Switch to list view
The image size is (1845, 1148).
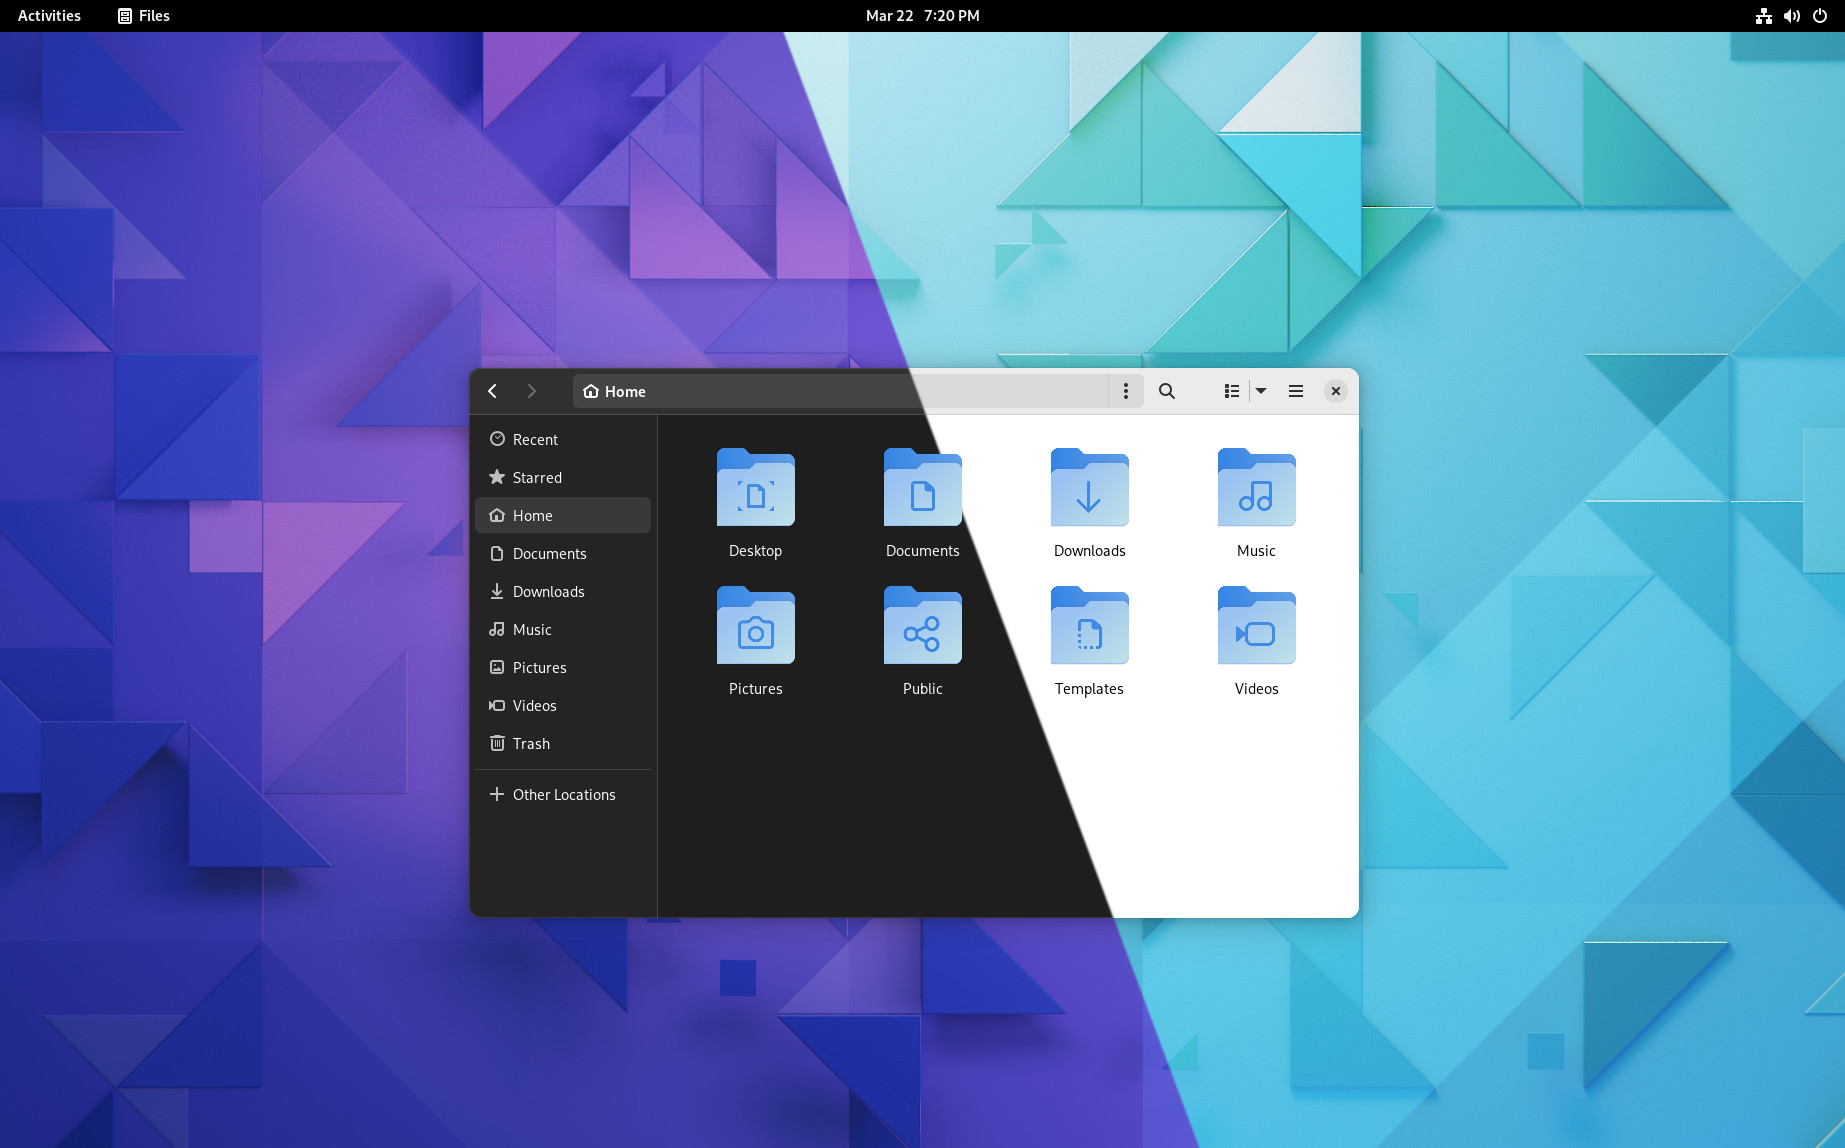click(x=1232, y=391)
